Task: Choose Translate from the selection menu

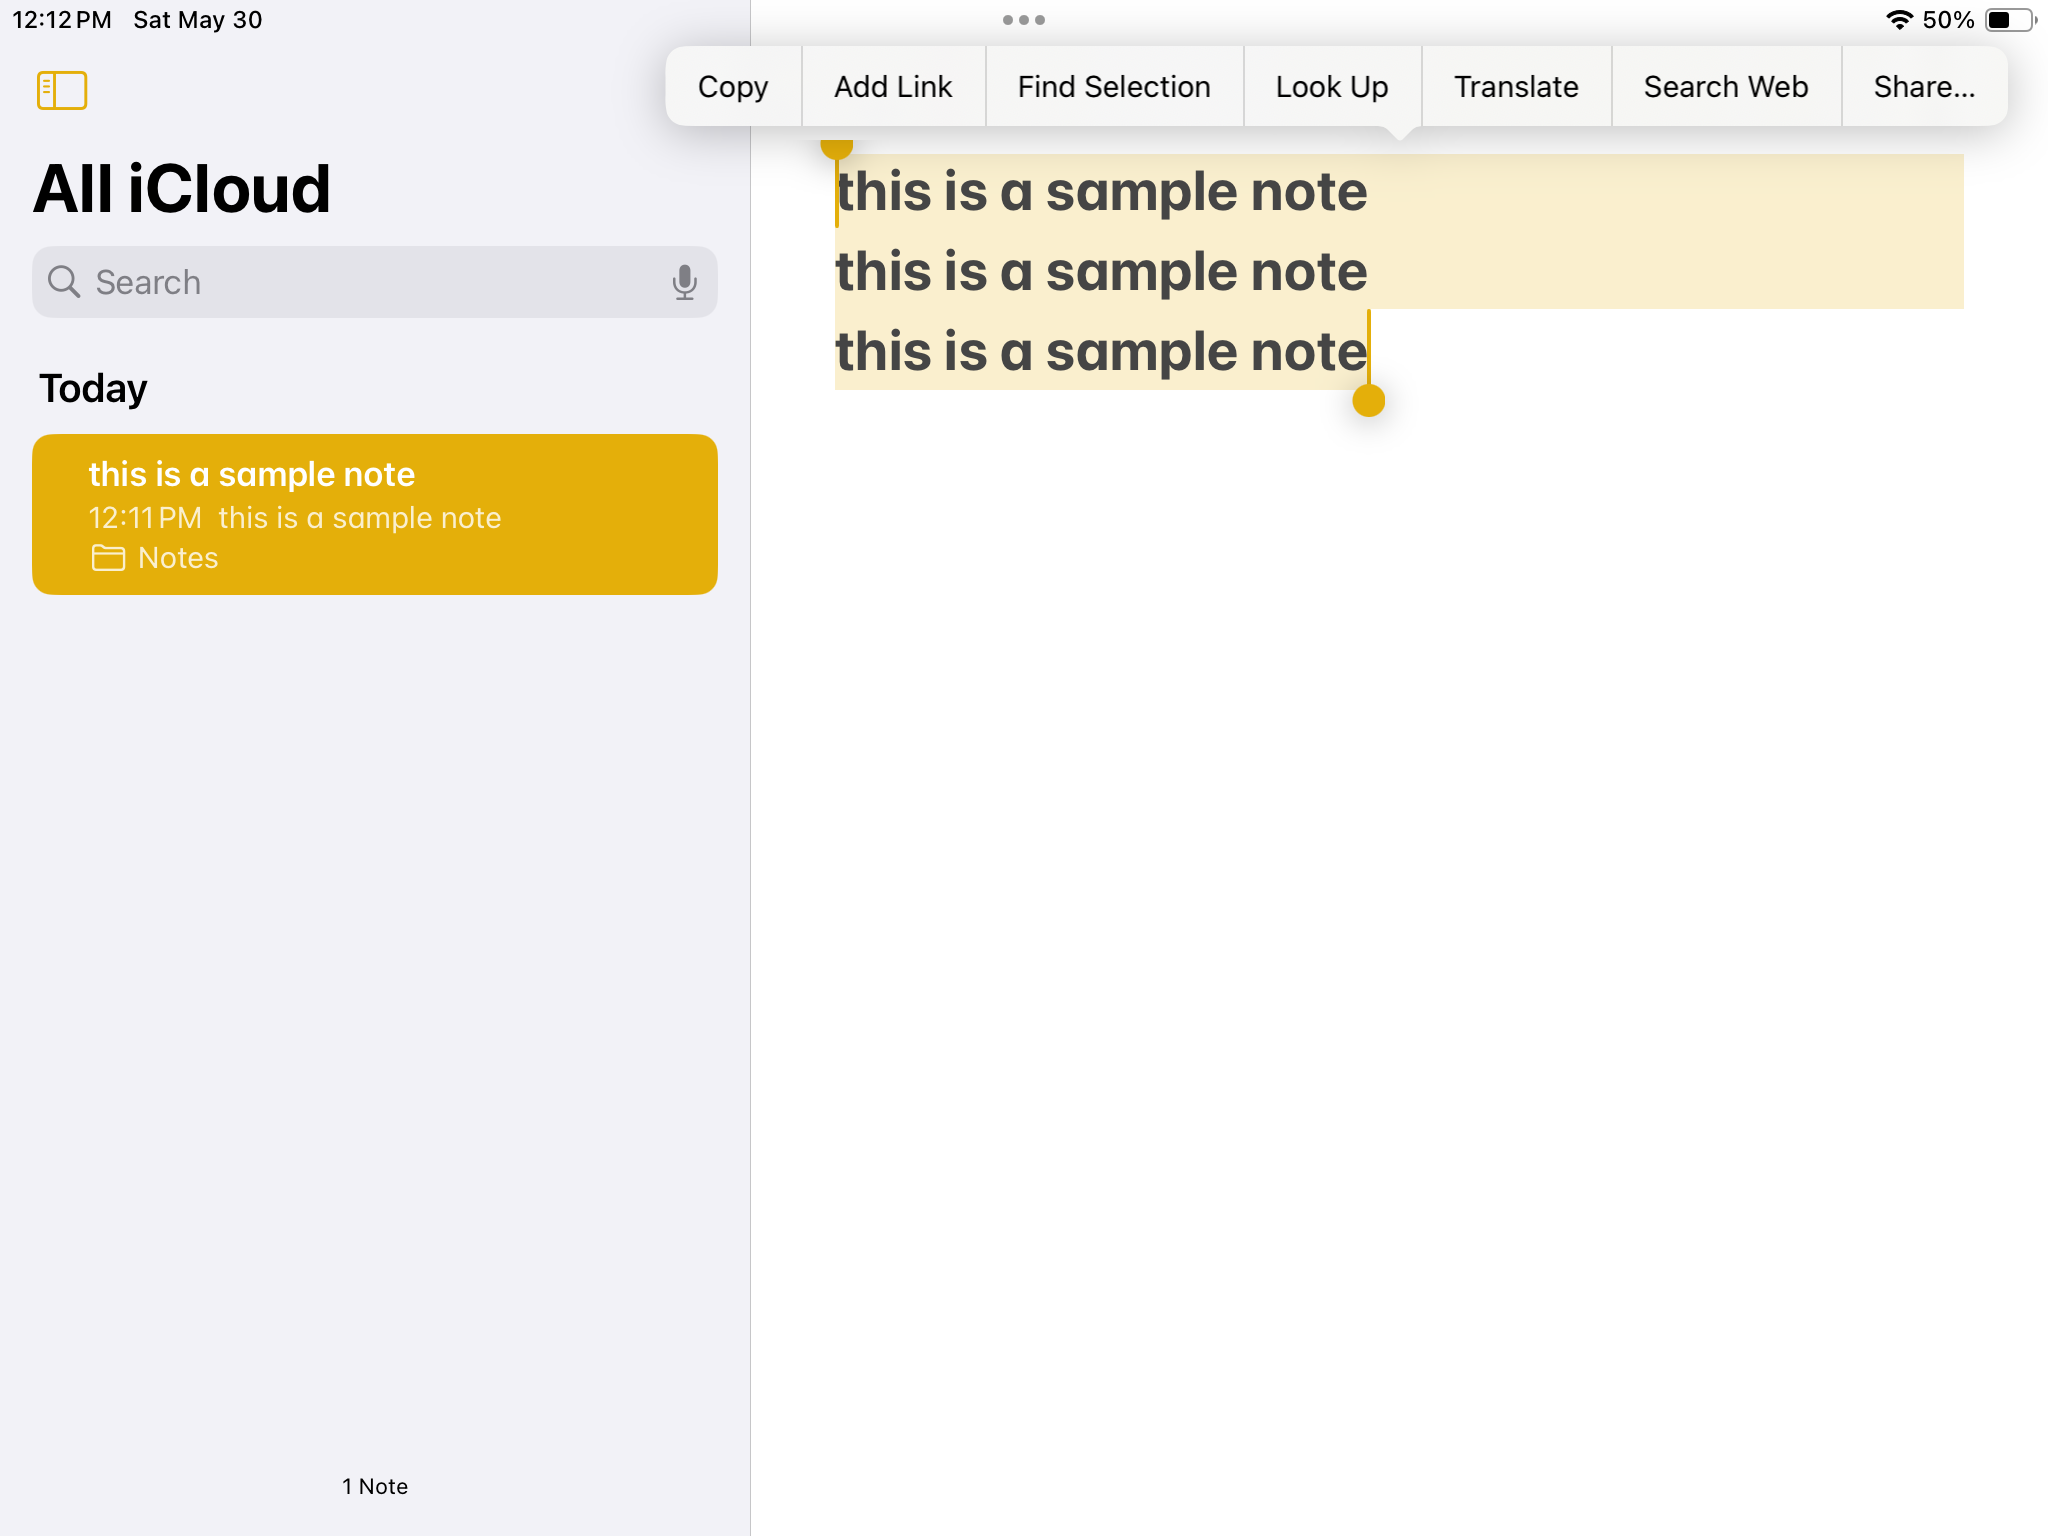Action: (x=1516, y=87)
